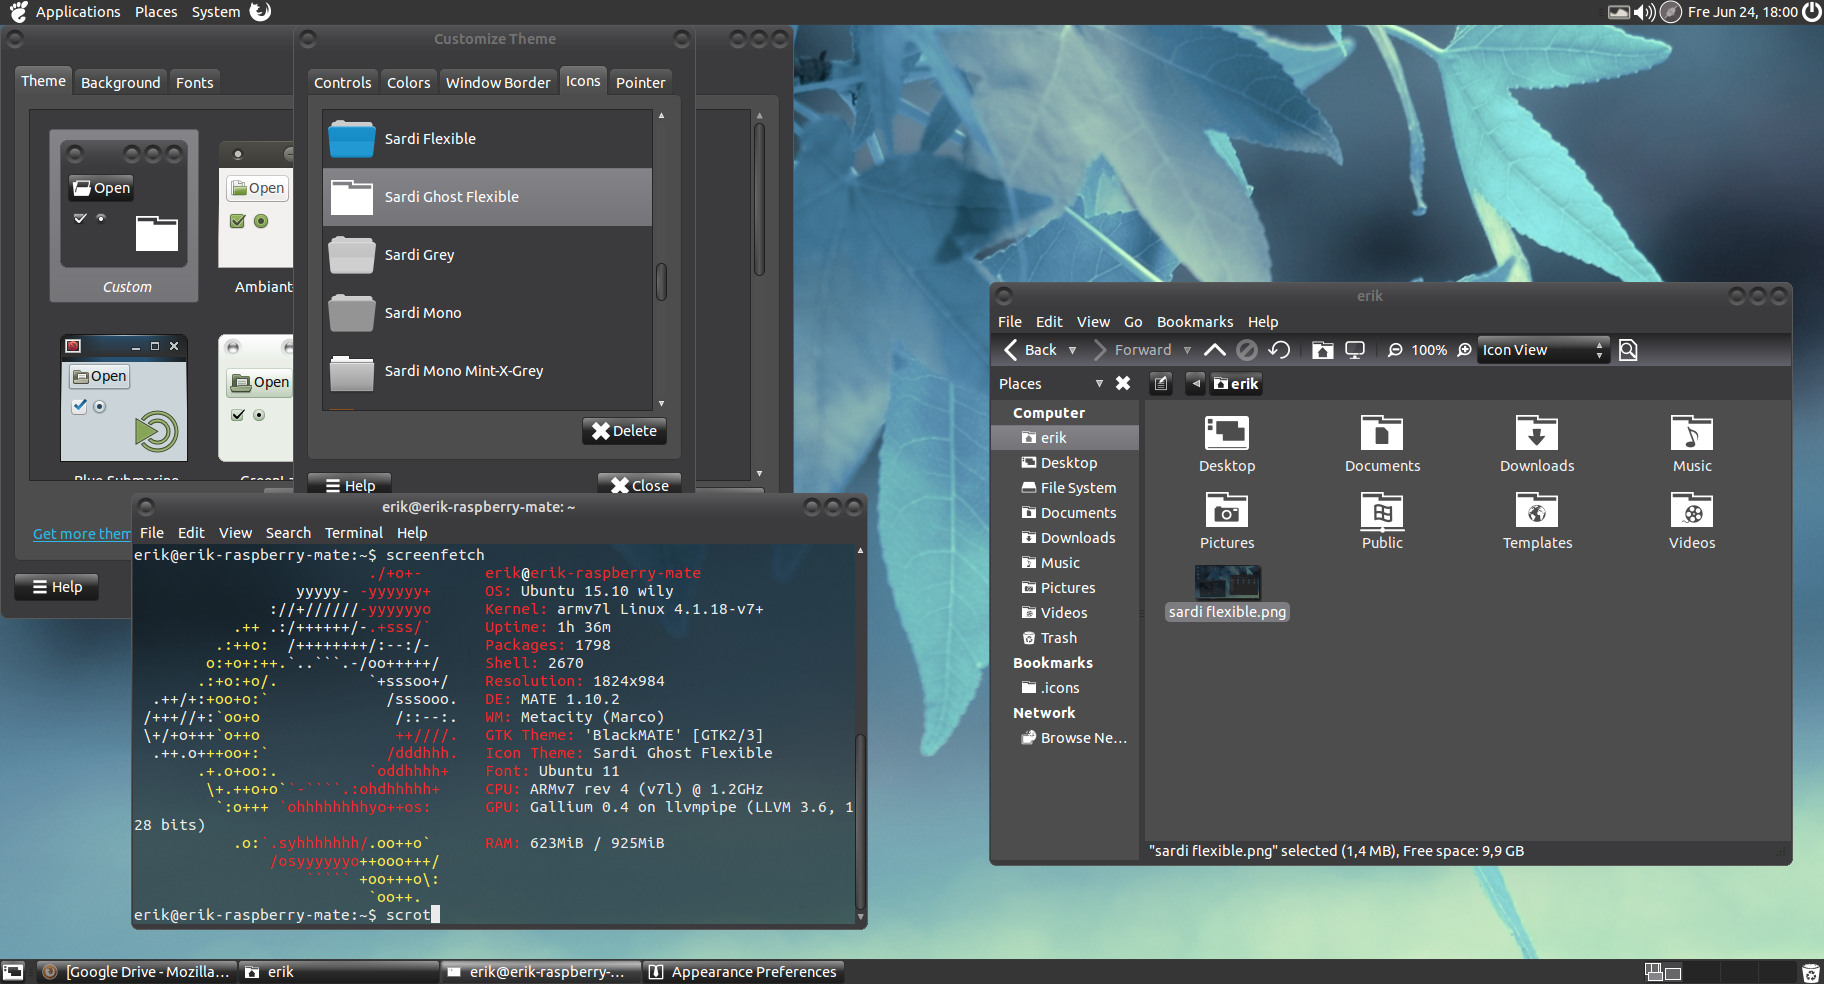
Task: Follow the Get more themes link
Action: 82,534
